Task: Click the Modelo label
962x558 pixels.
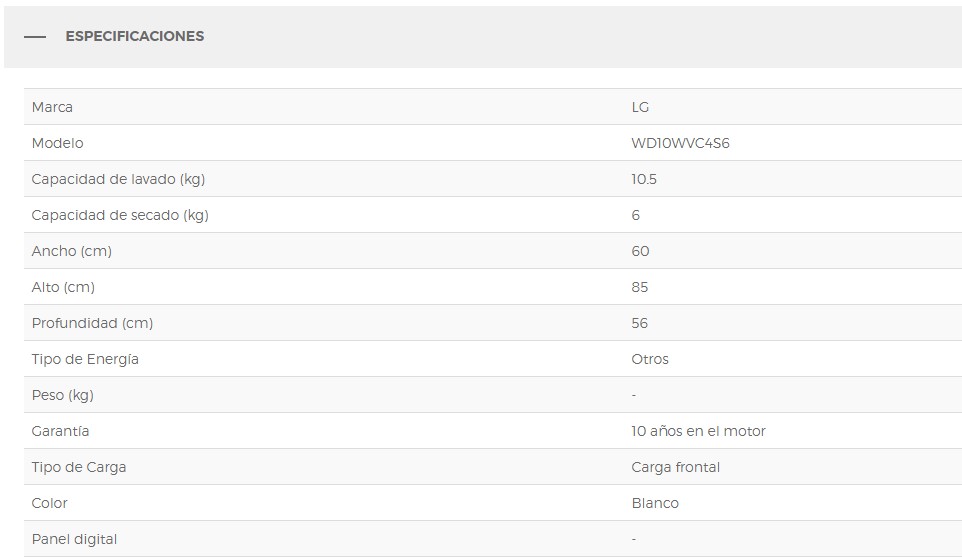Action: click(58, 143)
